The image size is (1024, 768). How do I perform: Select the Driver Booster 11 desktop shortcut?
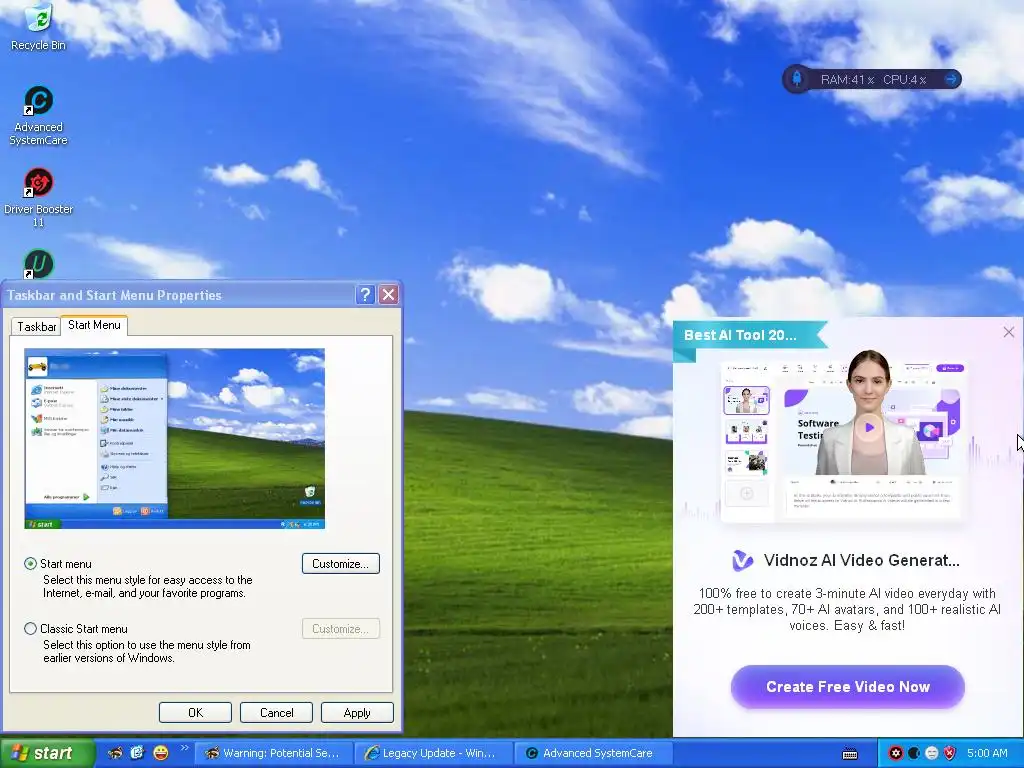pyautogui.click(x=39, y=198)
